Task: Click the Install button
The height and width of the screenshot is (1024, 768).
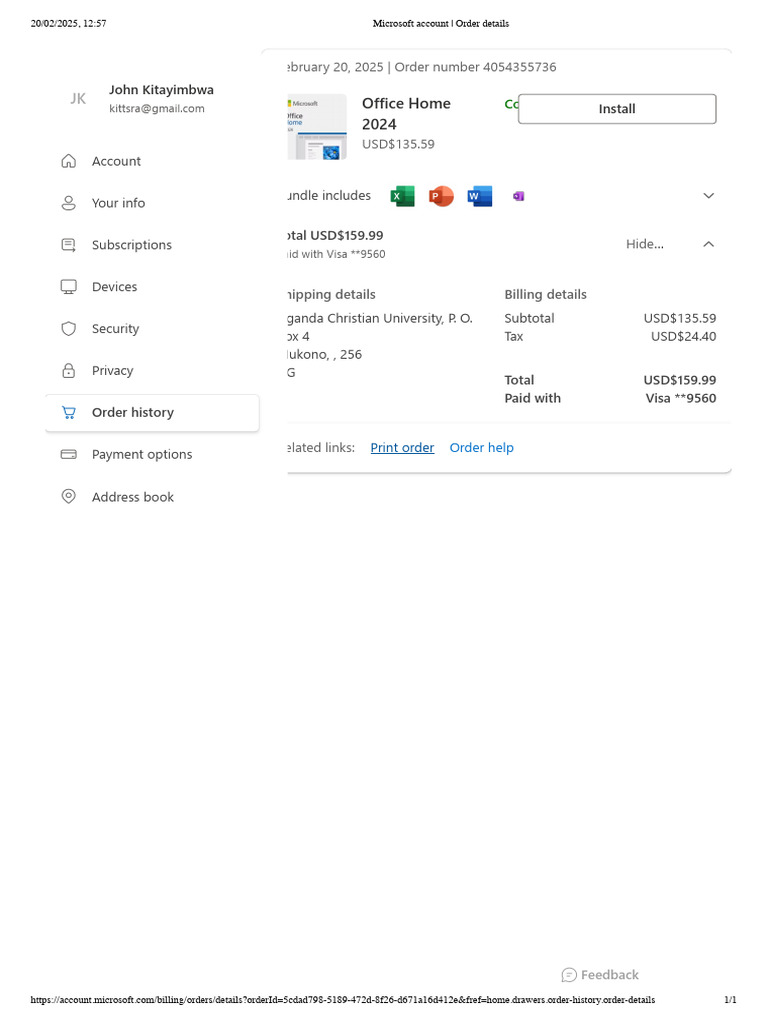Action: [x=617, y=109]
